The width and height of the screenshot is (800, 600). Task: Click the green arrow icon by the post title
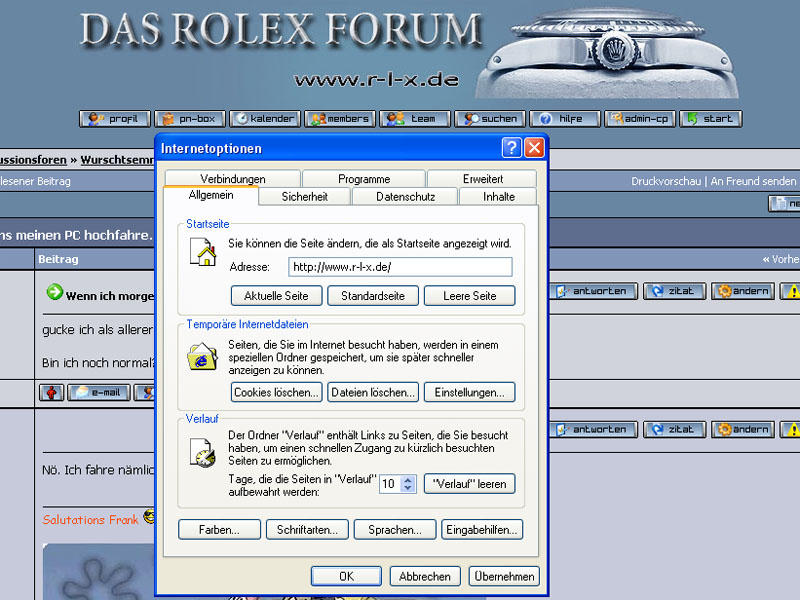pyautogui.click(x=55, y=292)
